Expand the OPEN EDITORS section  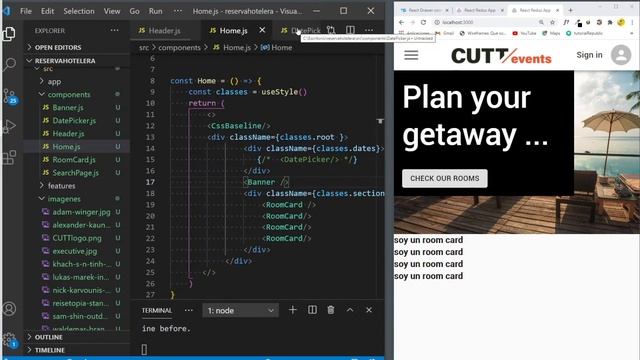click(x=58, y=47)
